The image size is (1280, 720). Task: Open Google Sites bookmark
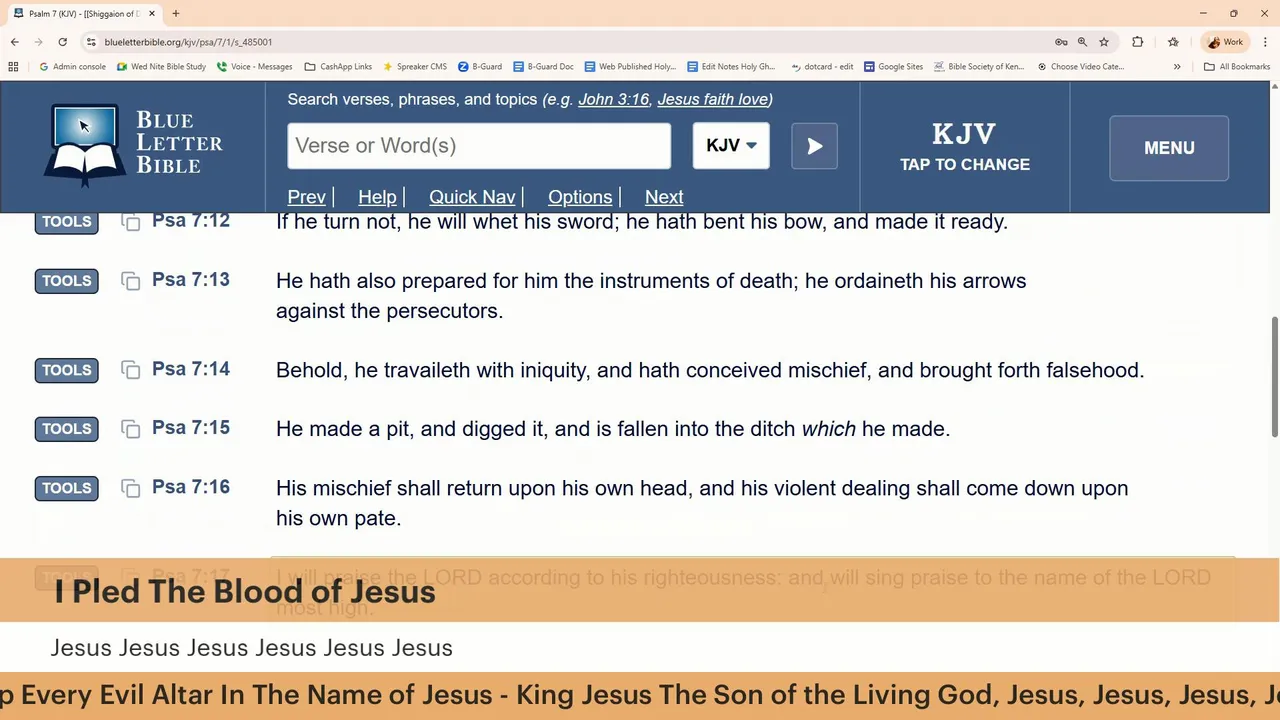point(893,67)
